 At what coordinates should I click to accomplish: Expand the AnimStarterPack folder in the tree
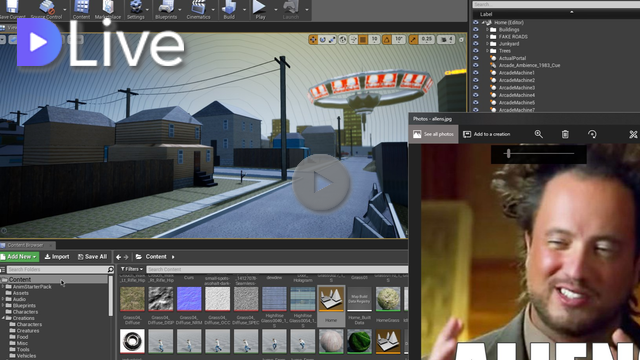tap(3, 287)
